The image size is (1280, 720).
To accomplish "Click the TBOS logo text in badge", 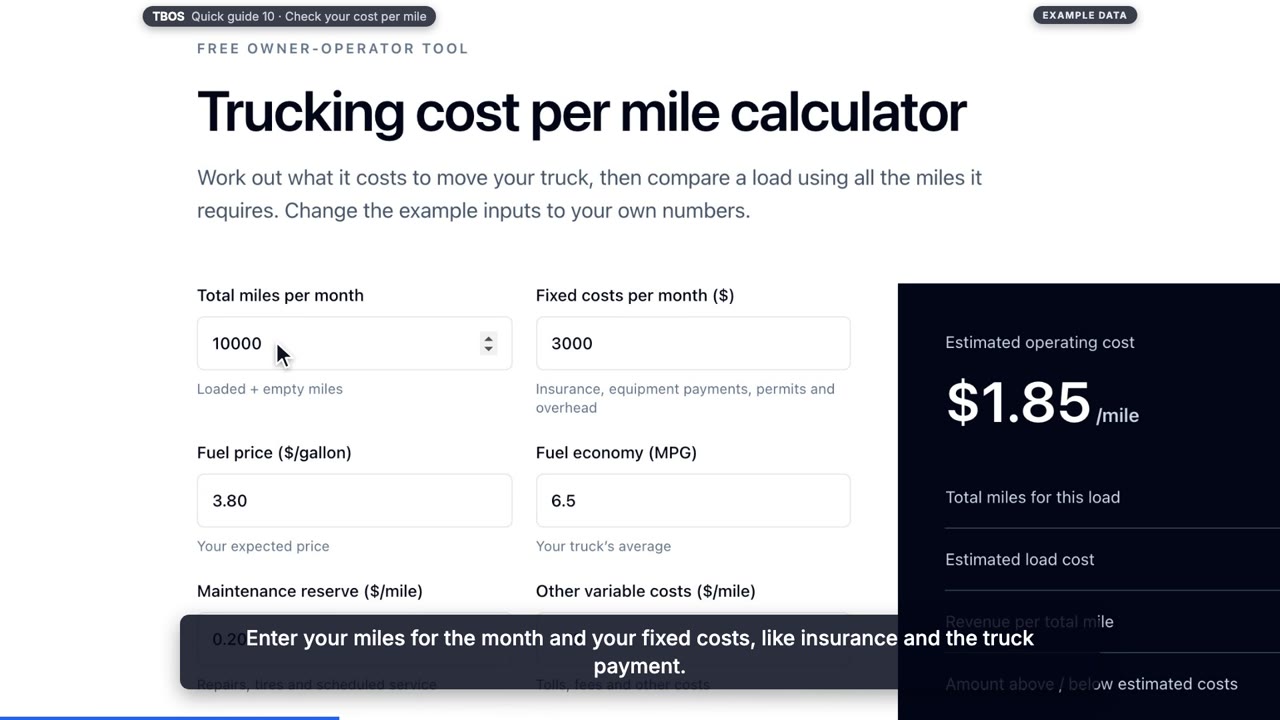I will coord(168,16).
